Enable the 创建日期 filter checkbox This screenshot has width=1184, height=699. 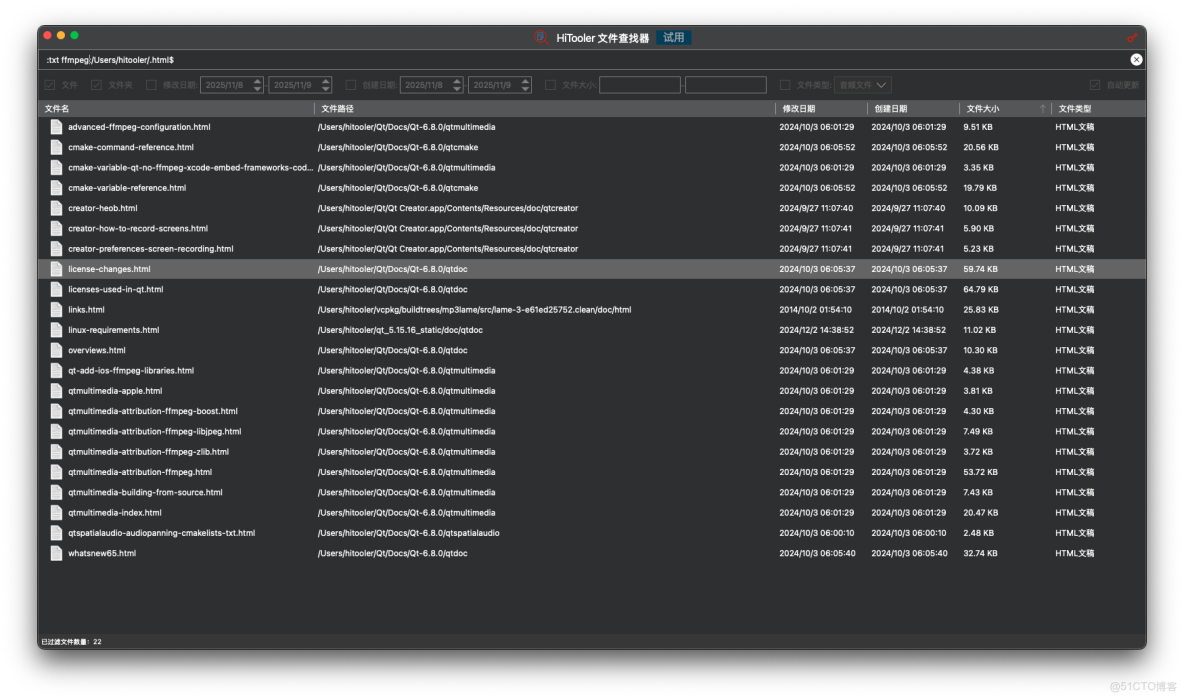(x=350, y=85)
